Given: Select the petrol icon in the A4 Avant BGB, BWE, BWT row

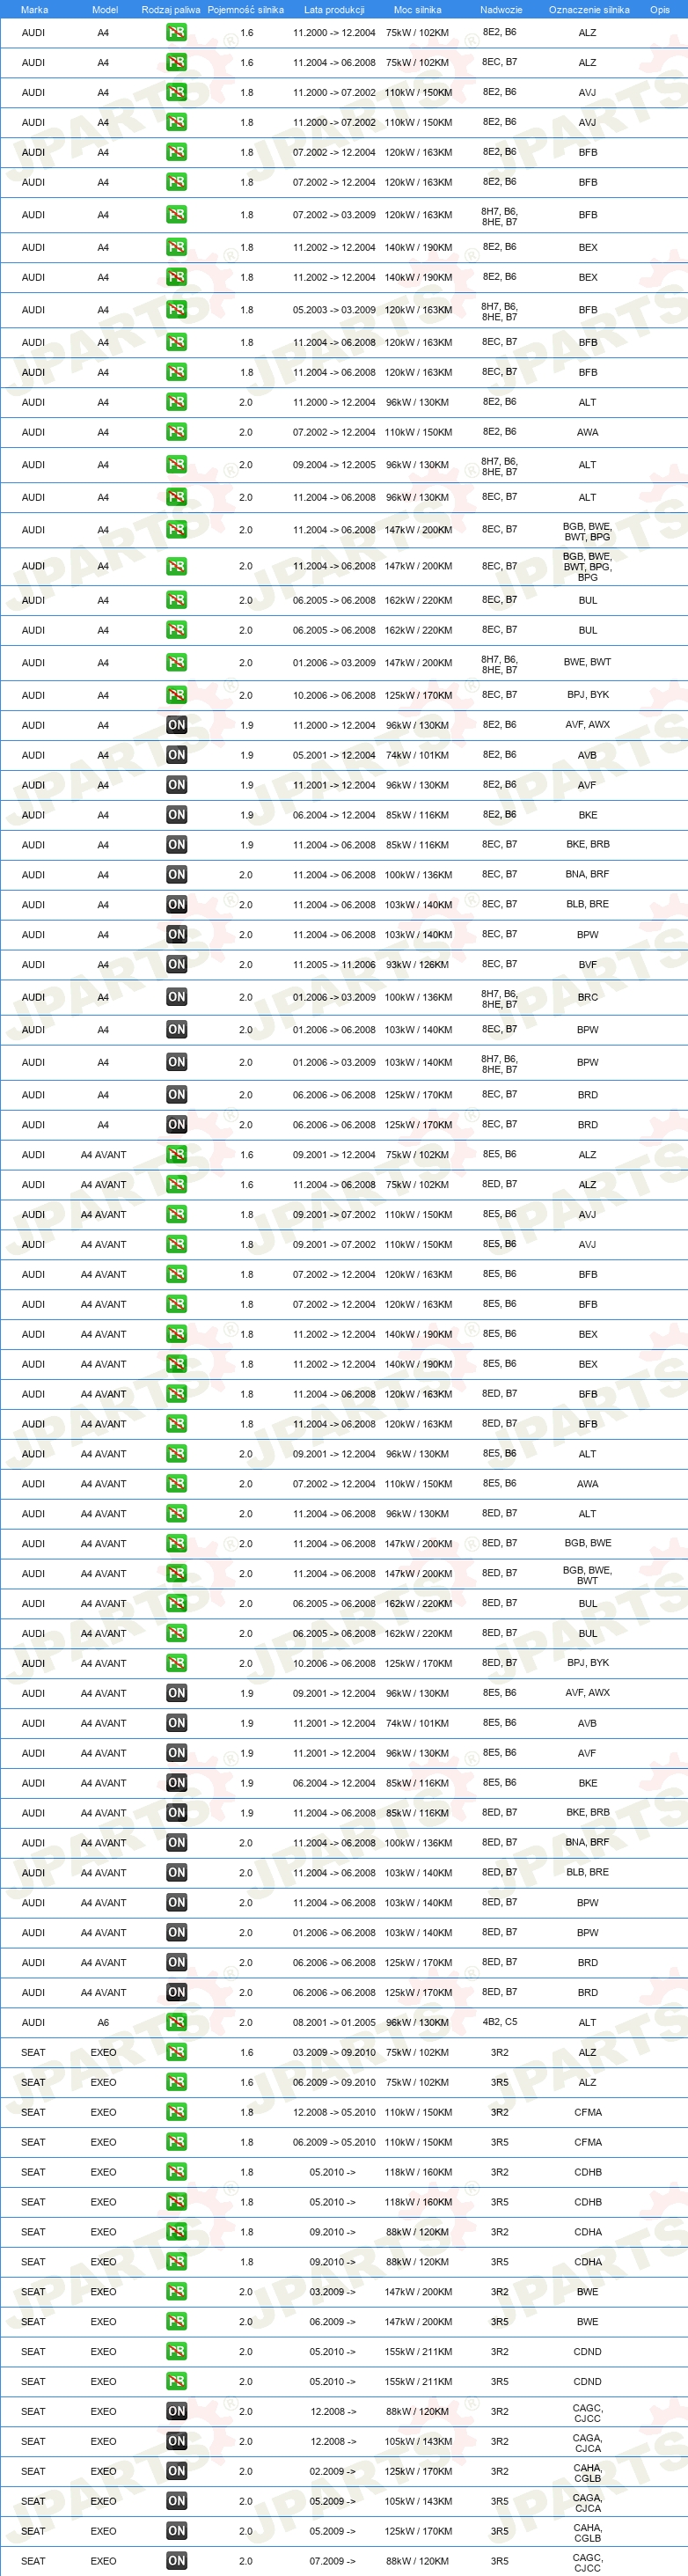Looking at the screenshot, I should tap(176, 1574).
